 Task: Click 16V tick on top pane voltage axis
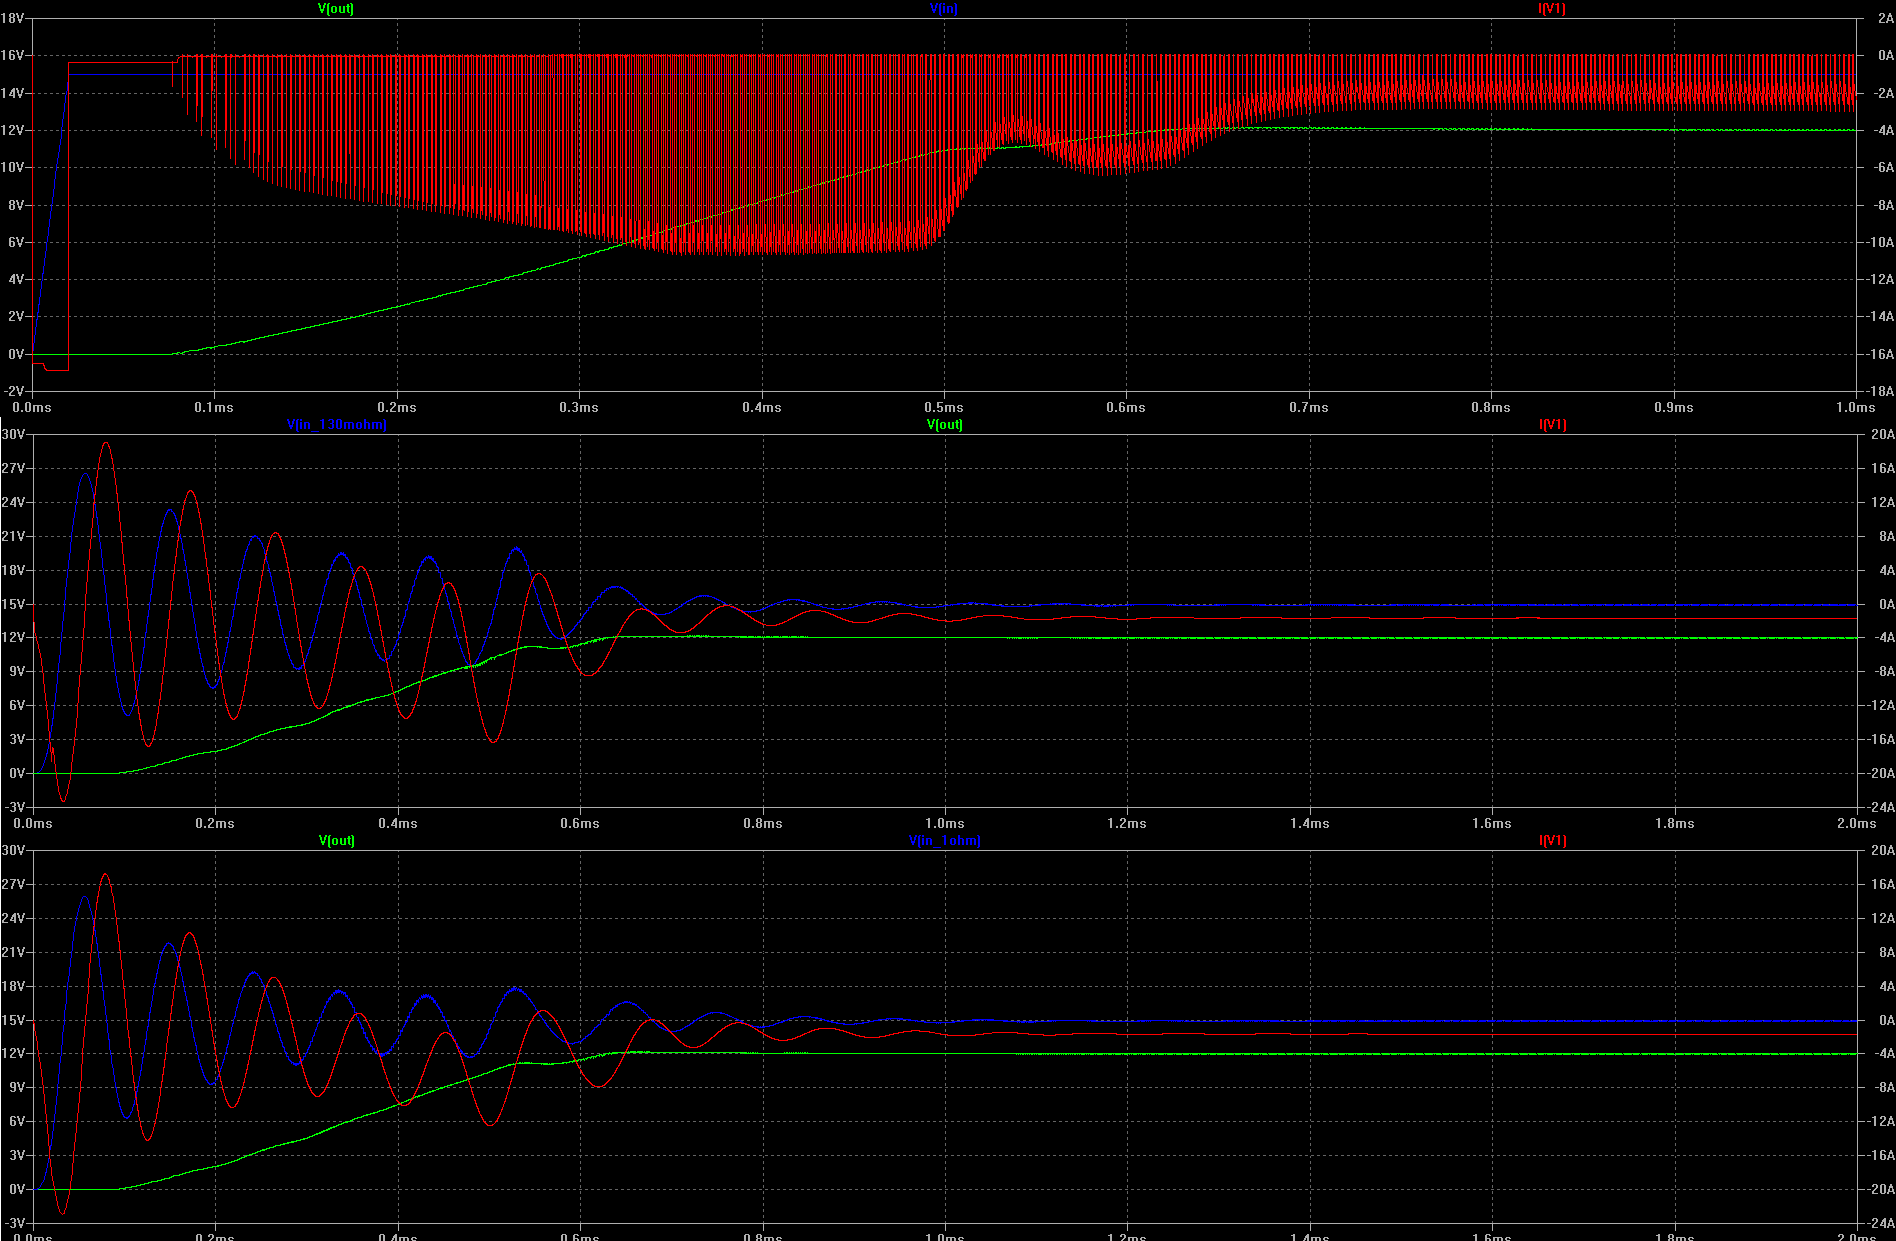pyautogui.click(x=12, y=56)
